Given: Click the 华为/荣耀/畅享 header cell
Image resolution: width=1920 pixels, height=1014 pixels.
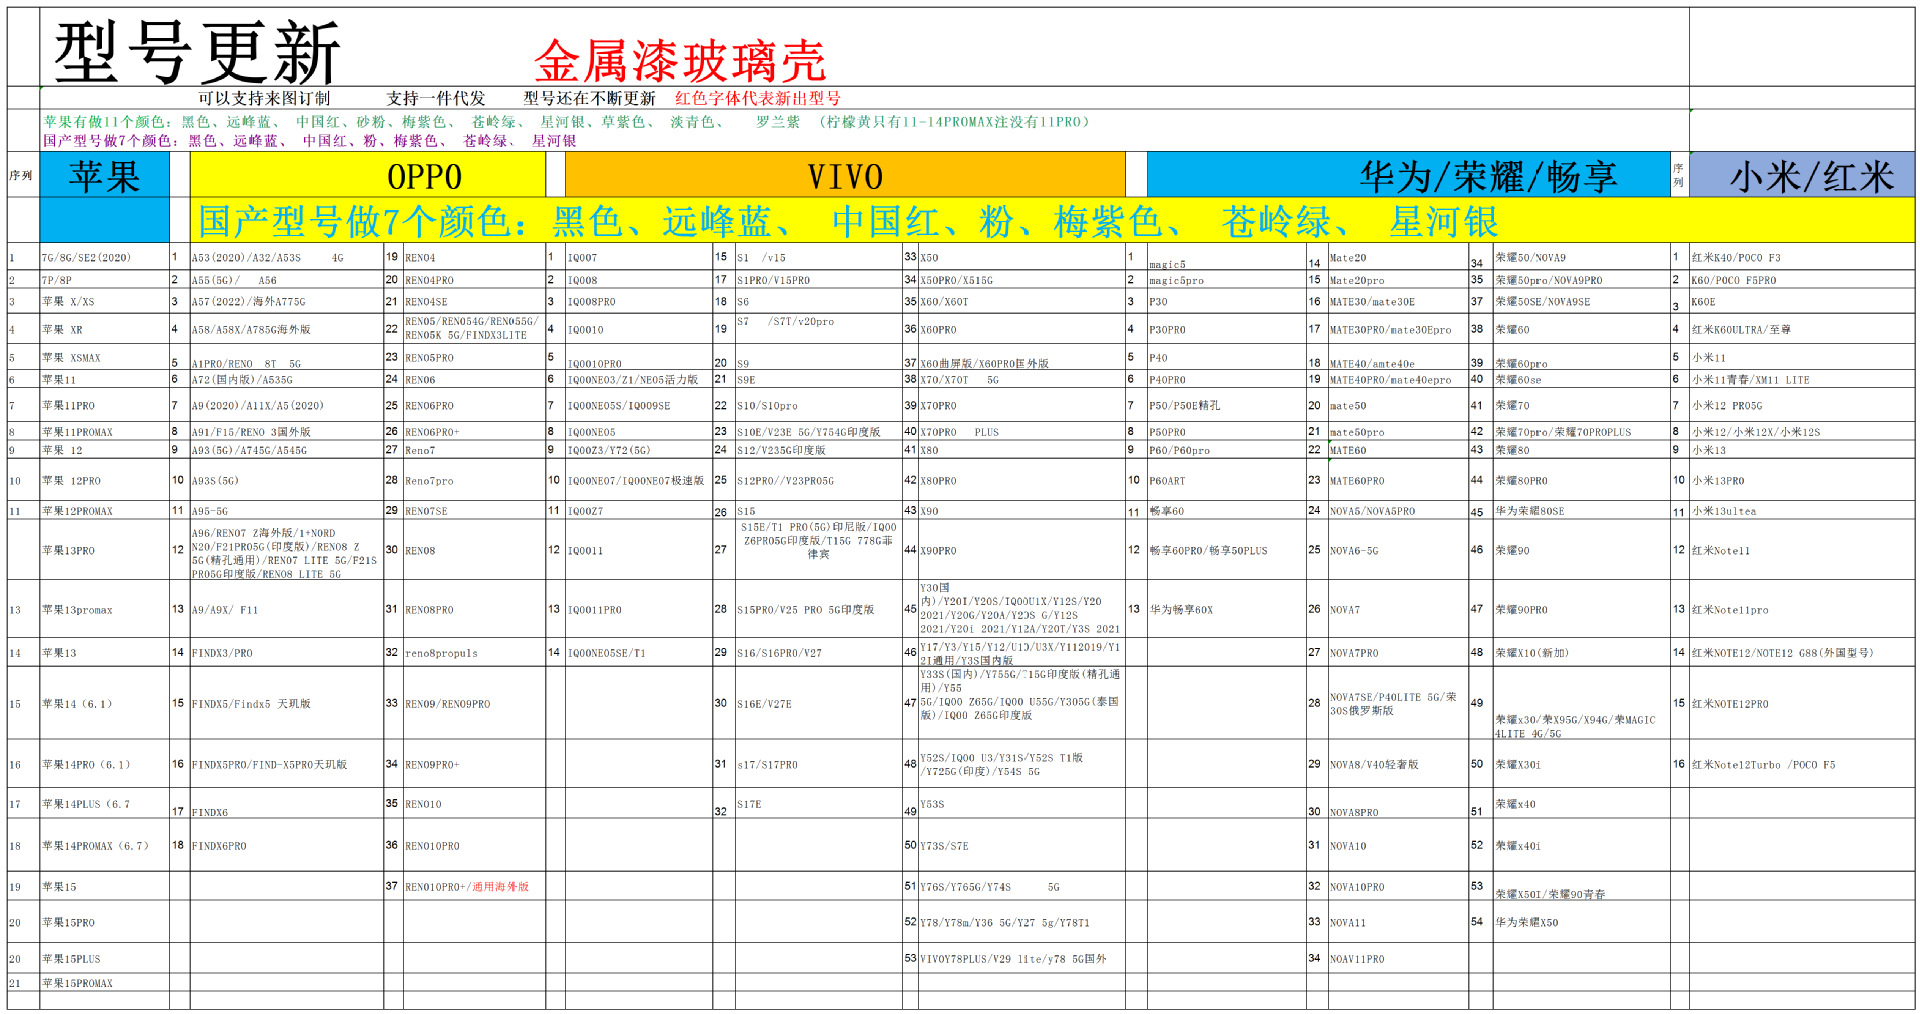Looking at the screenshot, I should 1409,176.
